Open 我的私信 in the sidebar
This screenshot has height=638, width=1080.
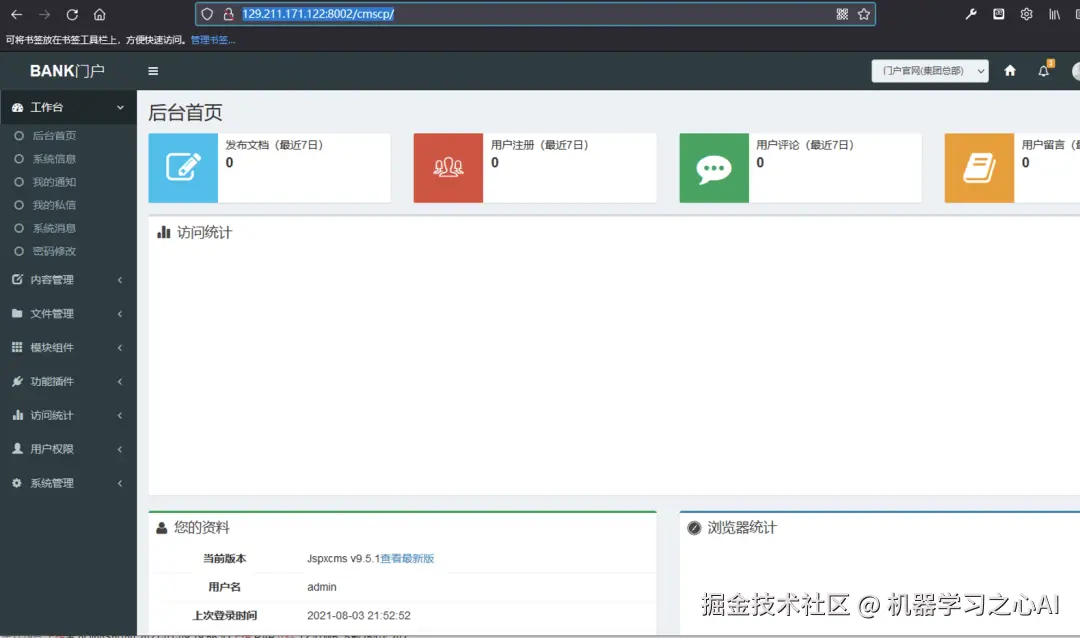54,205
